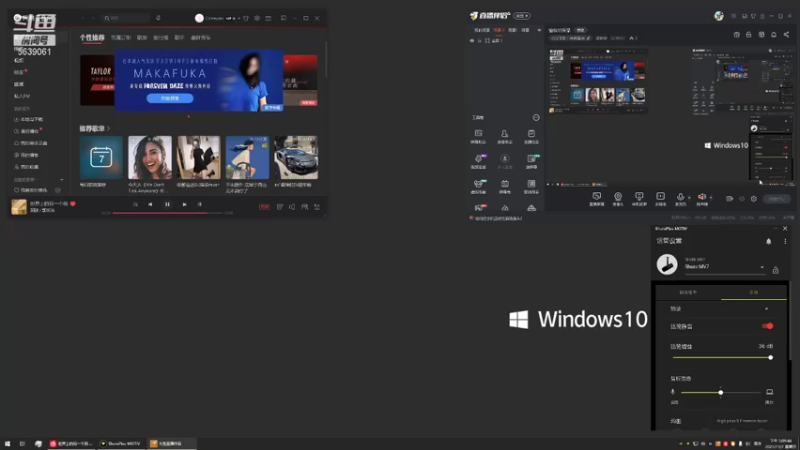Click the 36 dB microphone gain slider

coord(721,358)
